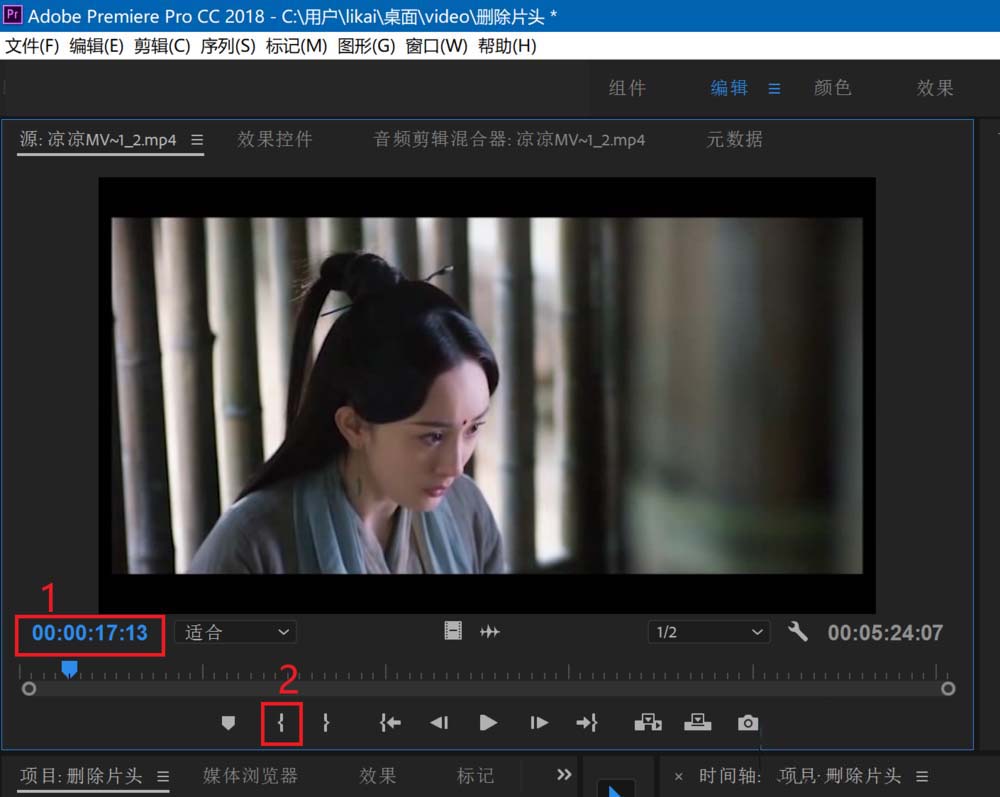Open the 元数据 tab

pos(734,139)
